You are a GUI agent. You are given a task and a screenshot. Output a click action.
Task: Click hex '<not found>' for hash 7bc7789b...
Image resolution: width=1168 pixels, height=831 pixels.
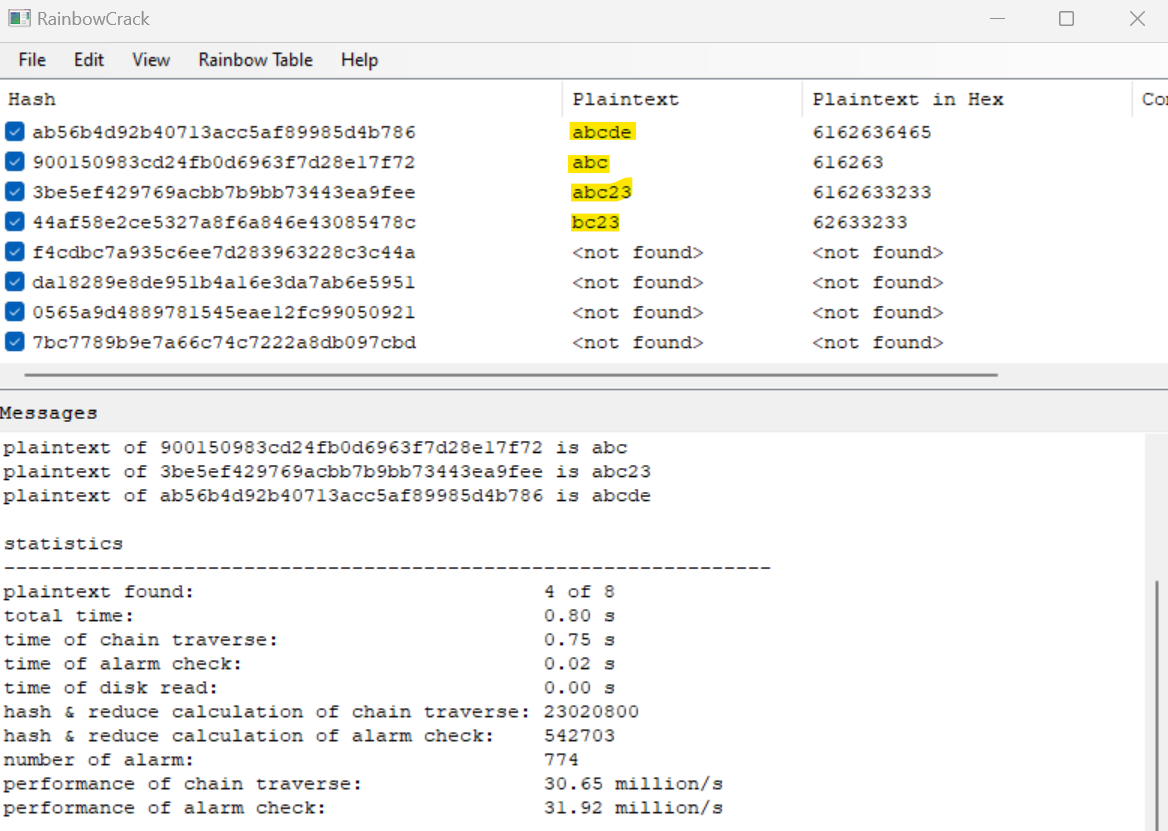point(878,343)
